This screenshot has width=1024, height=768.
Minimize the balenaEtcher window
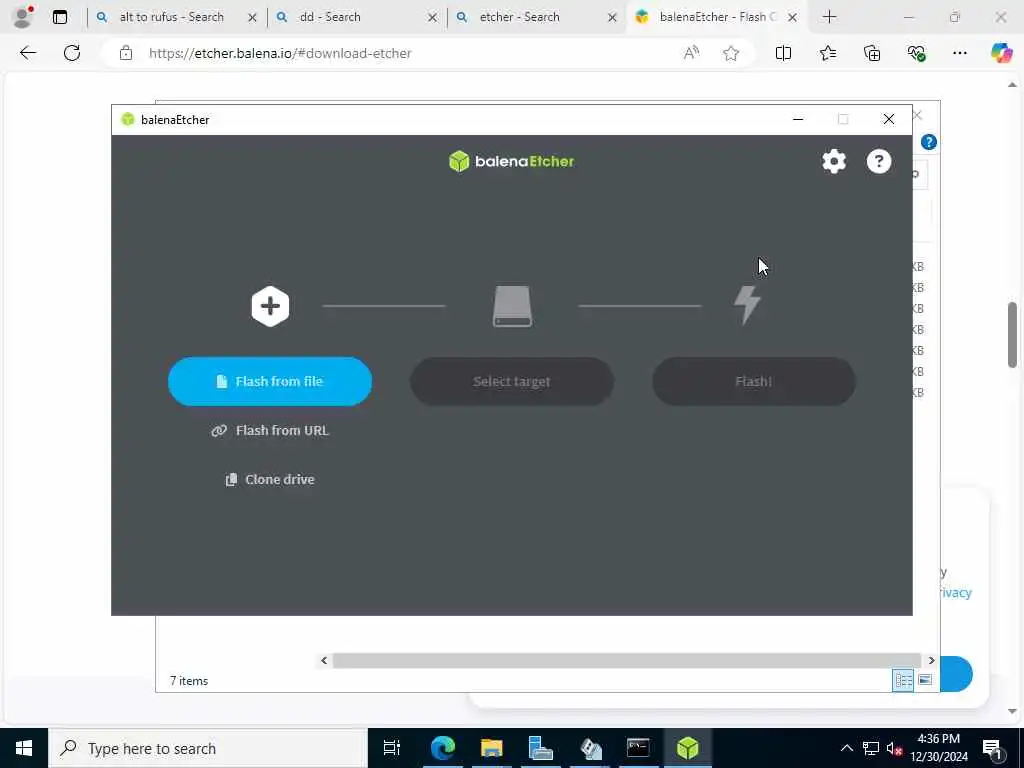798,119
